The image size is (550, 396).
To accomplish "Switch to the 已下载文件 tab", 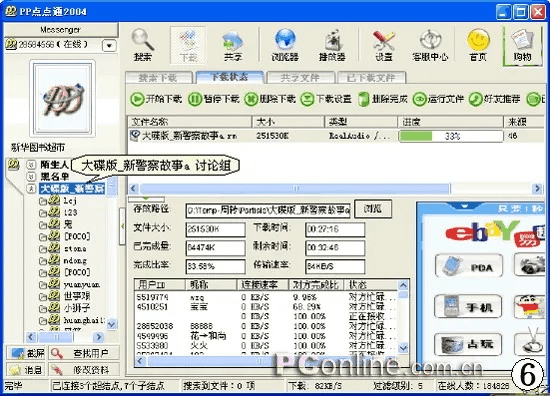I will tap(371, 78).
